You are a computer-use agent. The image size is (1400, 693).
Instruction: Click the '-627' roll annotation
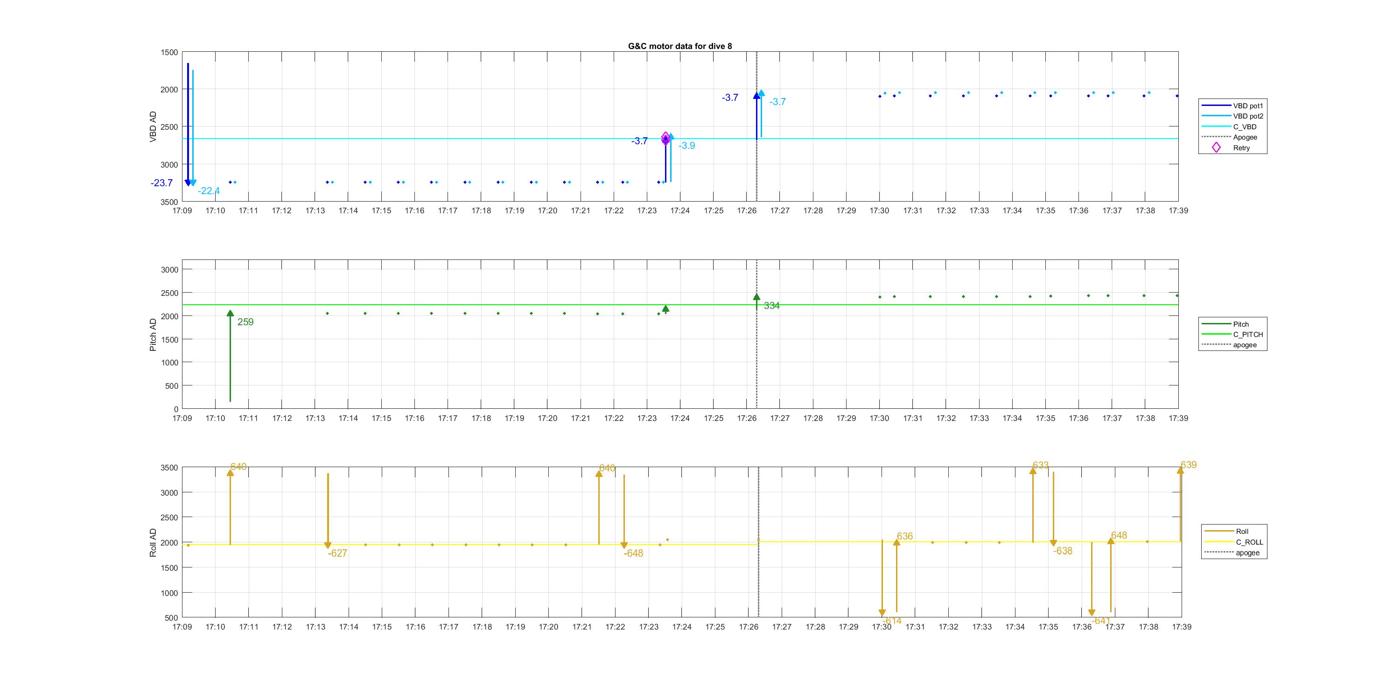tap(338, 553)
